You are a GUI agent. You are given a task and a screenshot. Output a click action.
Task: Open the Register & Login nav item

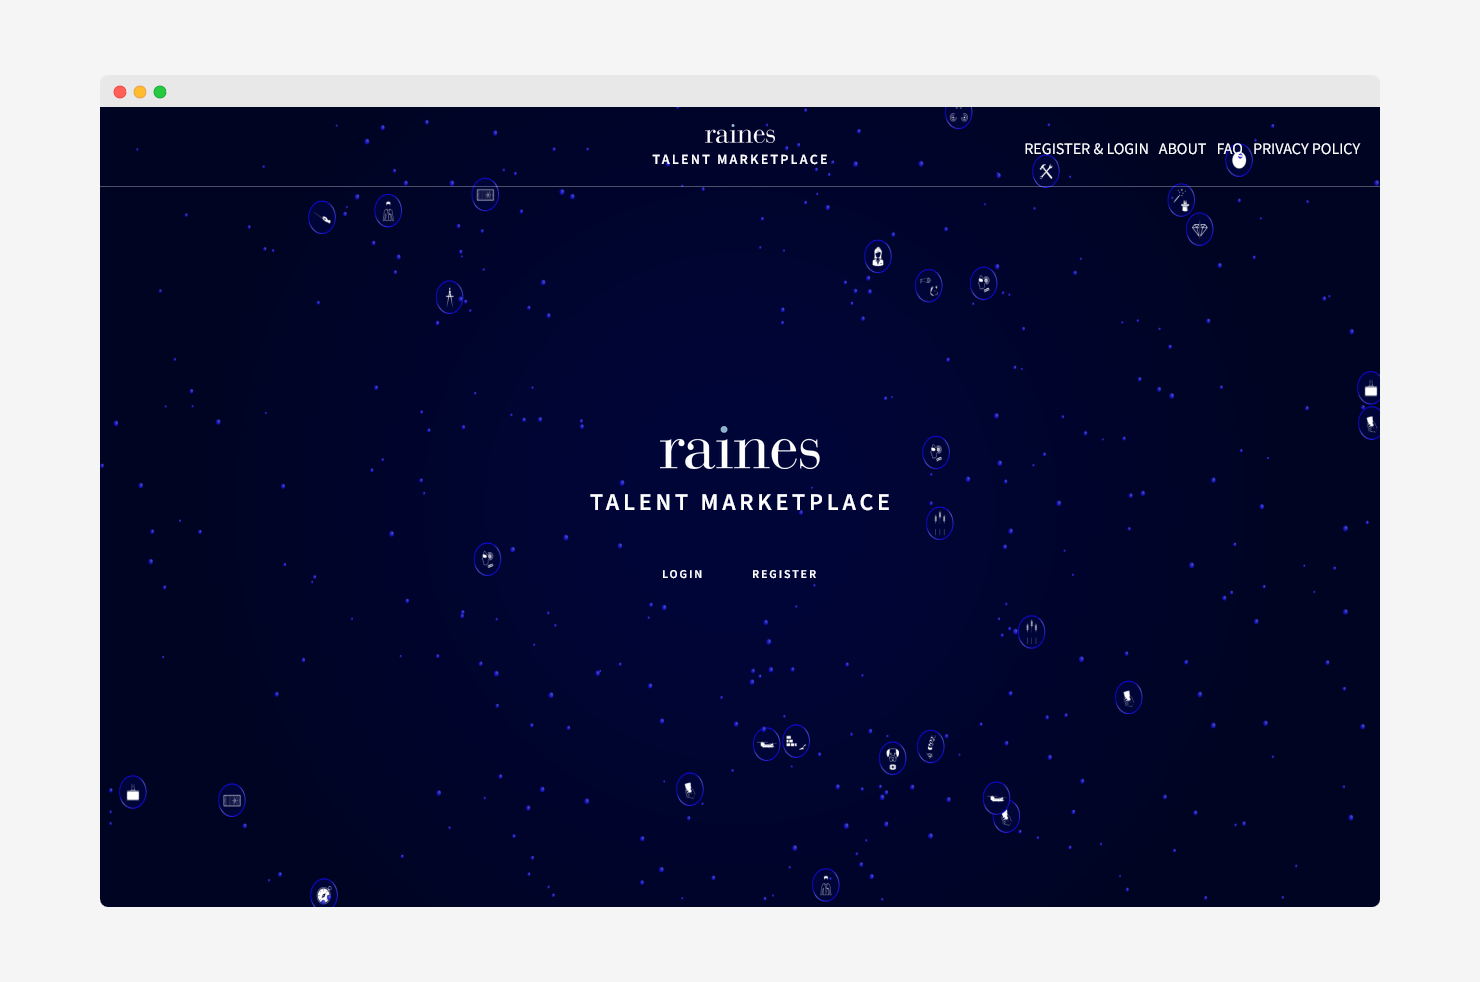[x=1086, y=149]
